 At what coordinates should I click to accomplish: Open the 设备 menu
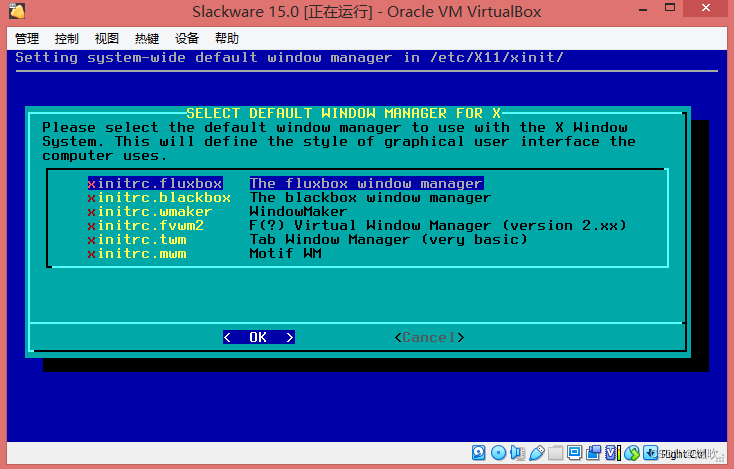(x=187, y=38)
